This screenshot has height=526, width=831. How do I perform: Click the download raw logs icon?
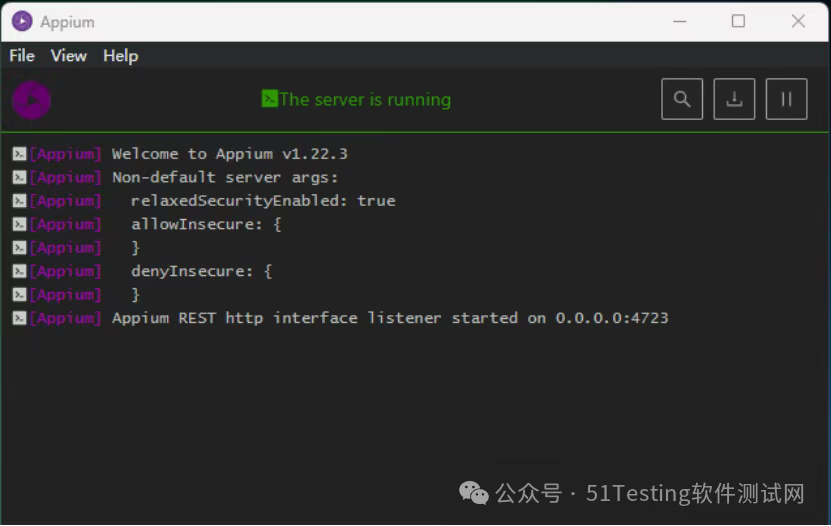[734, 99]
